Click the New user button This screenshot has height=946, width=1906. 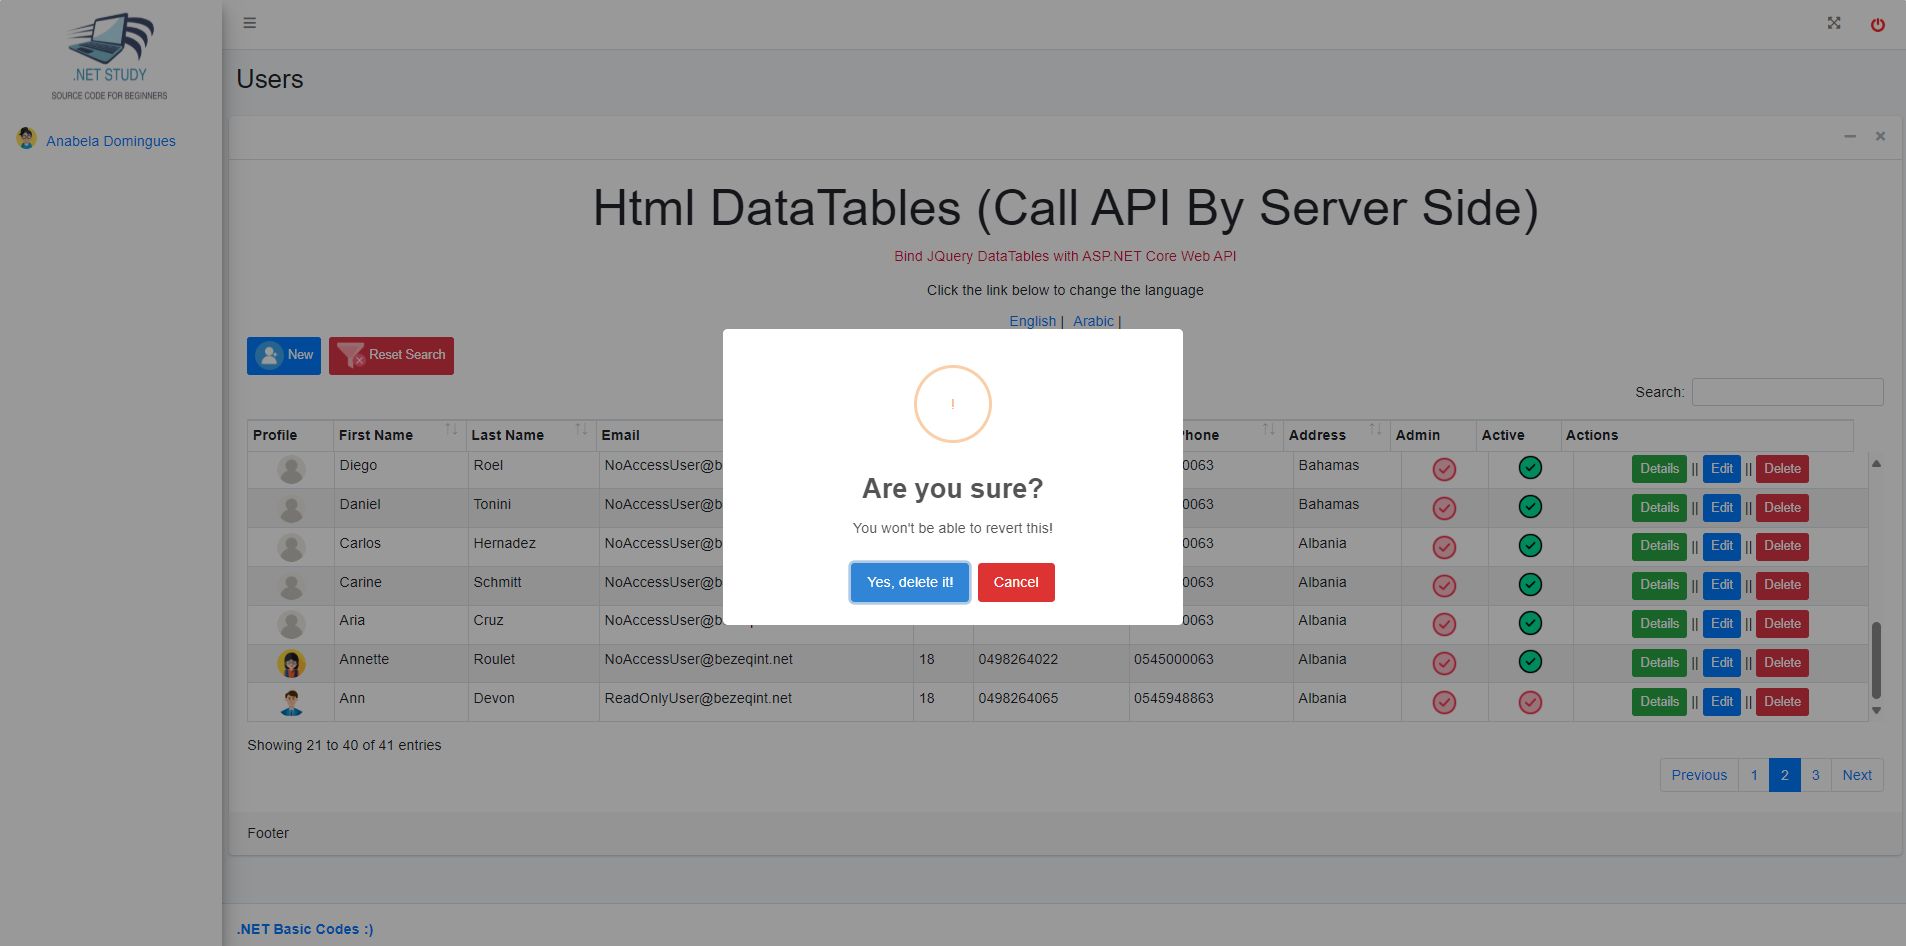click(x=284, y=355)
